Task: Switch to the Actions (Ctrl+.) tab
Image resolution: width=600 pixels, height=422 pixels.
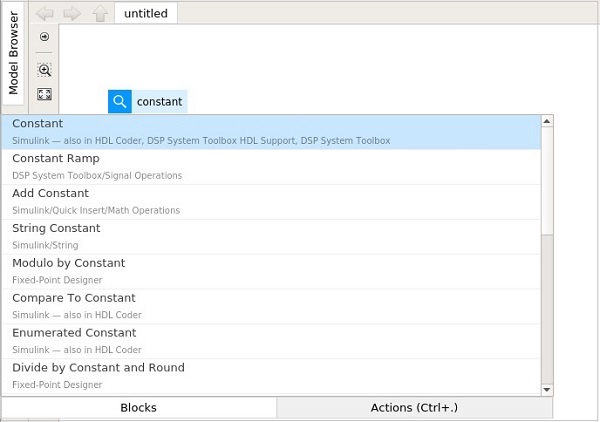Action: pos(414,407)
